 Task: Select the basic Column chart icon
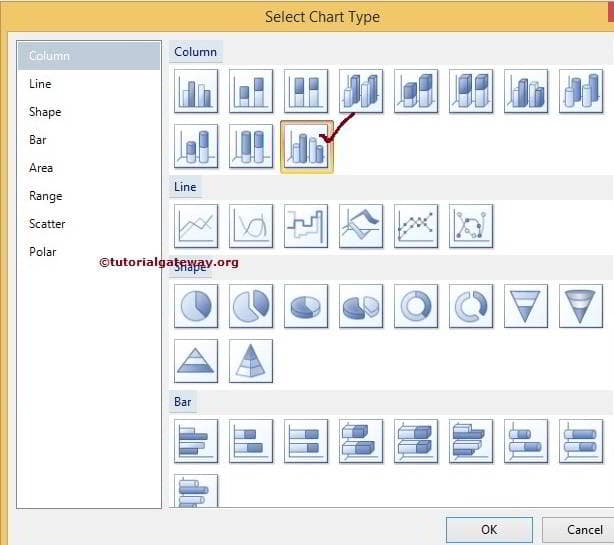[196, 91]
